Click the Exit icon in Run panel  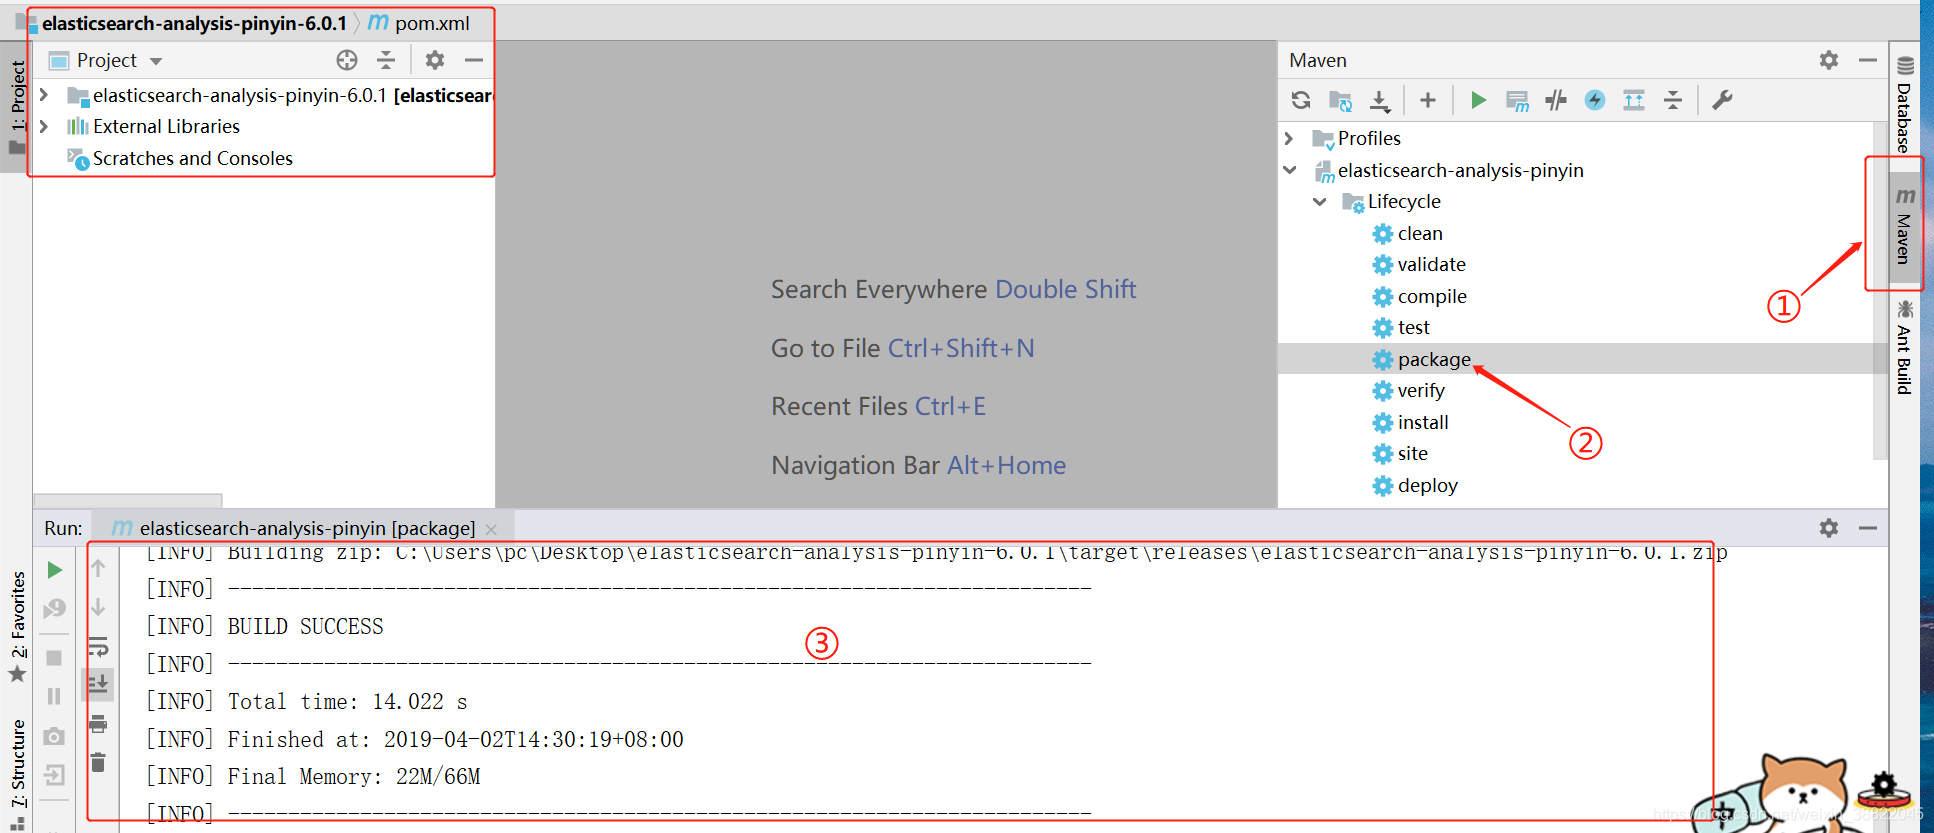[55, 775]
